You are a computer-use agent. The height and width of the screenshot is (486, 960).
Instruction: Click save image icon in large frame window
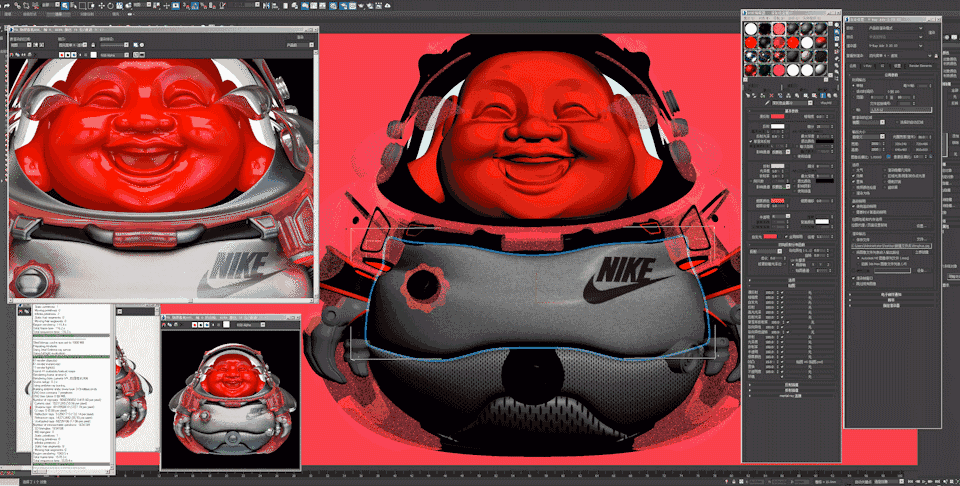point(12,54)
